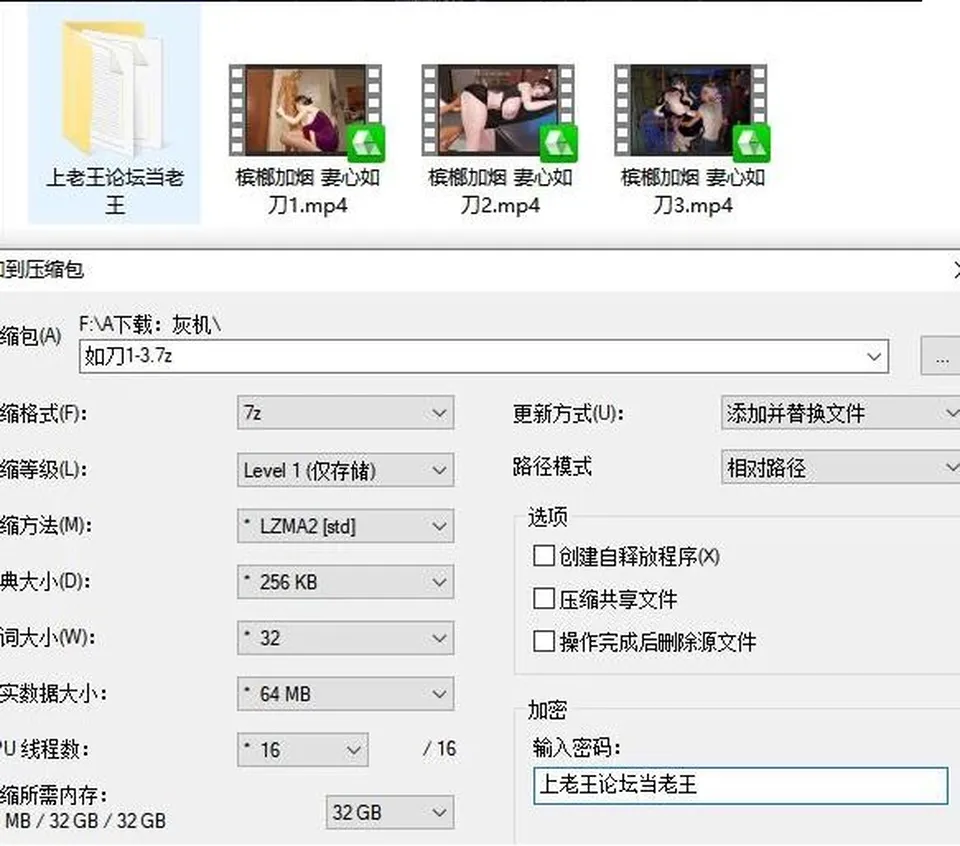
Task: Open the 相对路径 path mode dropdown
Action: click(x=841, y=468)
